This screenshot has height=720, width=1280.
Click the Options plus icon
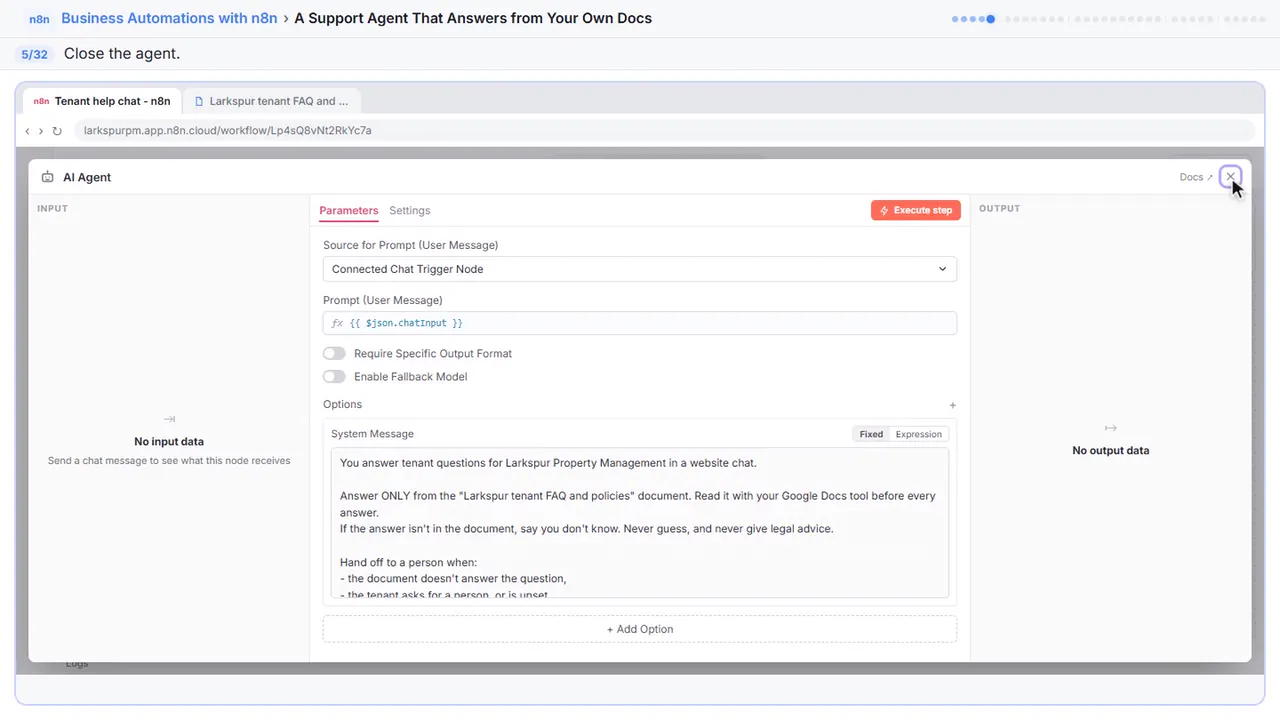(x=952, y=405)
